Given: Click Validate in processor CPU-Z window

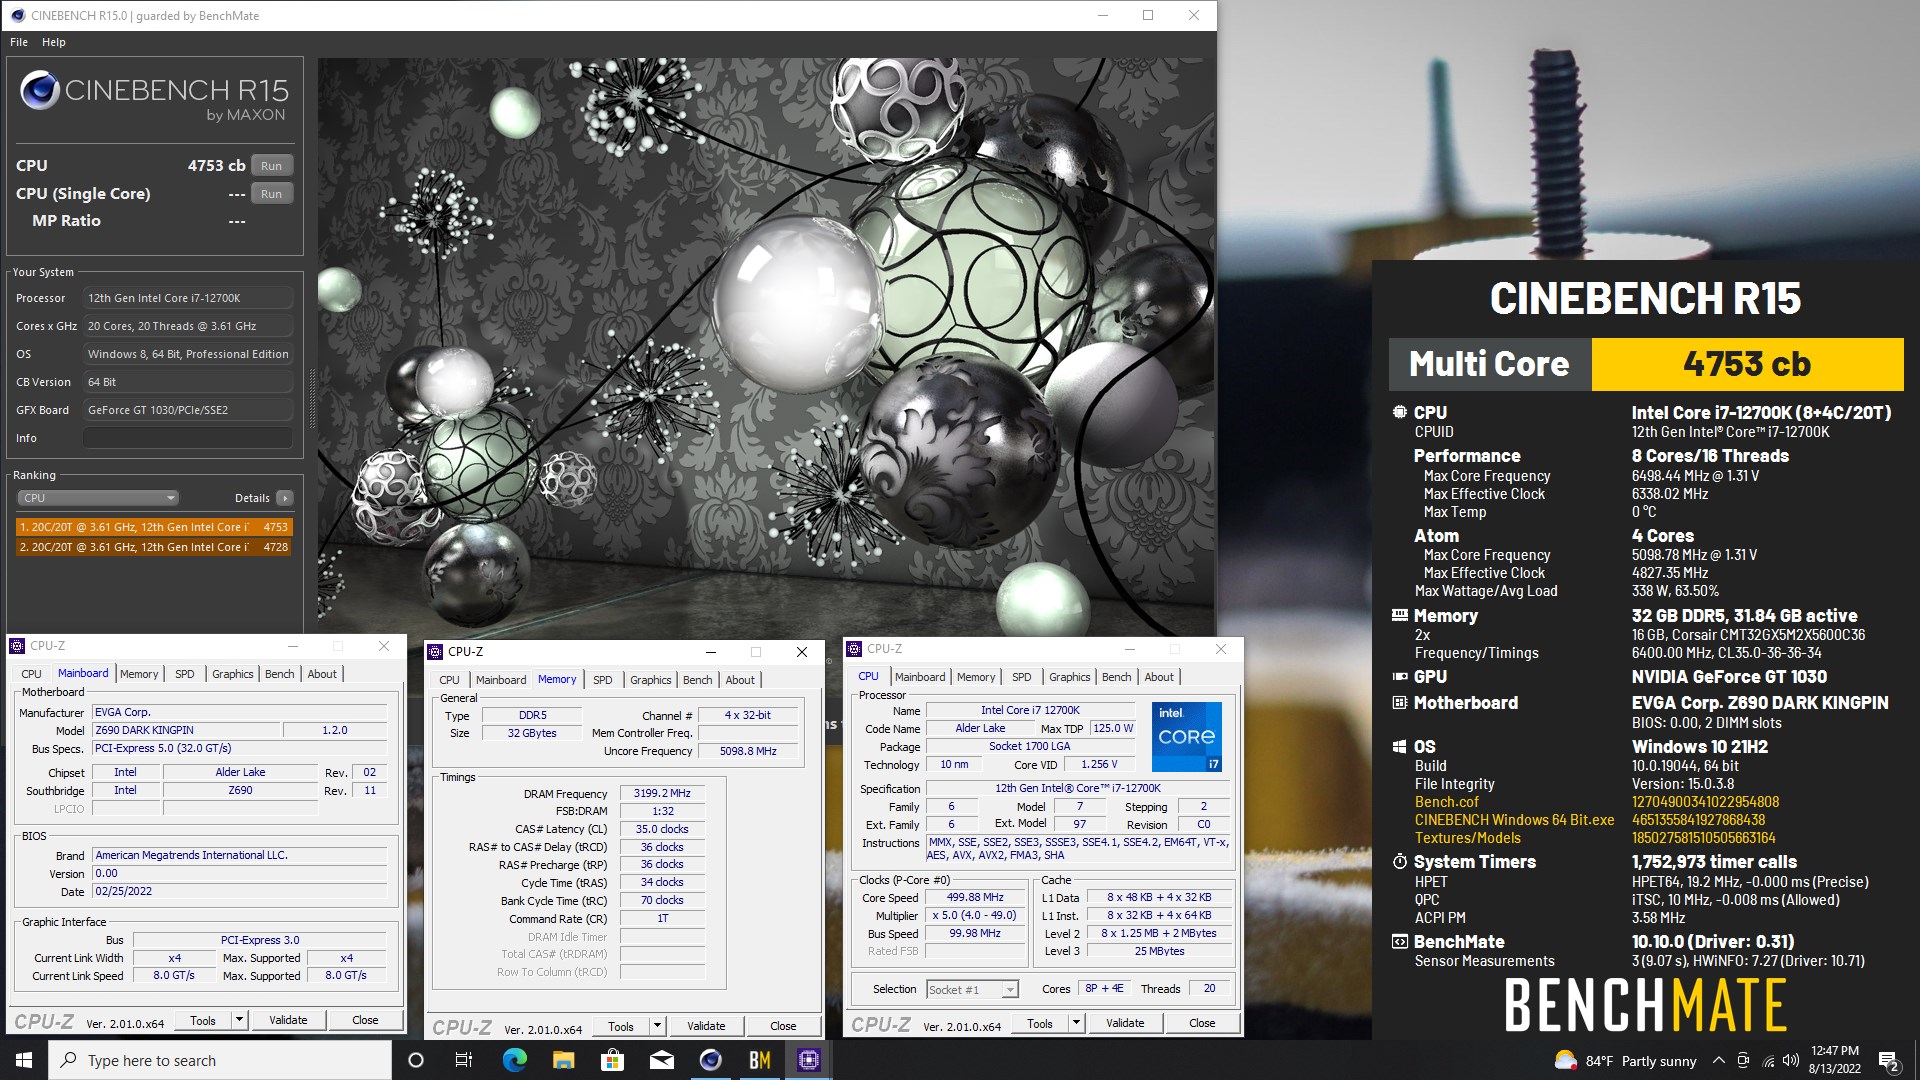Looking at the screenshot, I should click(1125, 1023).
